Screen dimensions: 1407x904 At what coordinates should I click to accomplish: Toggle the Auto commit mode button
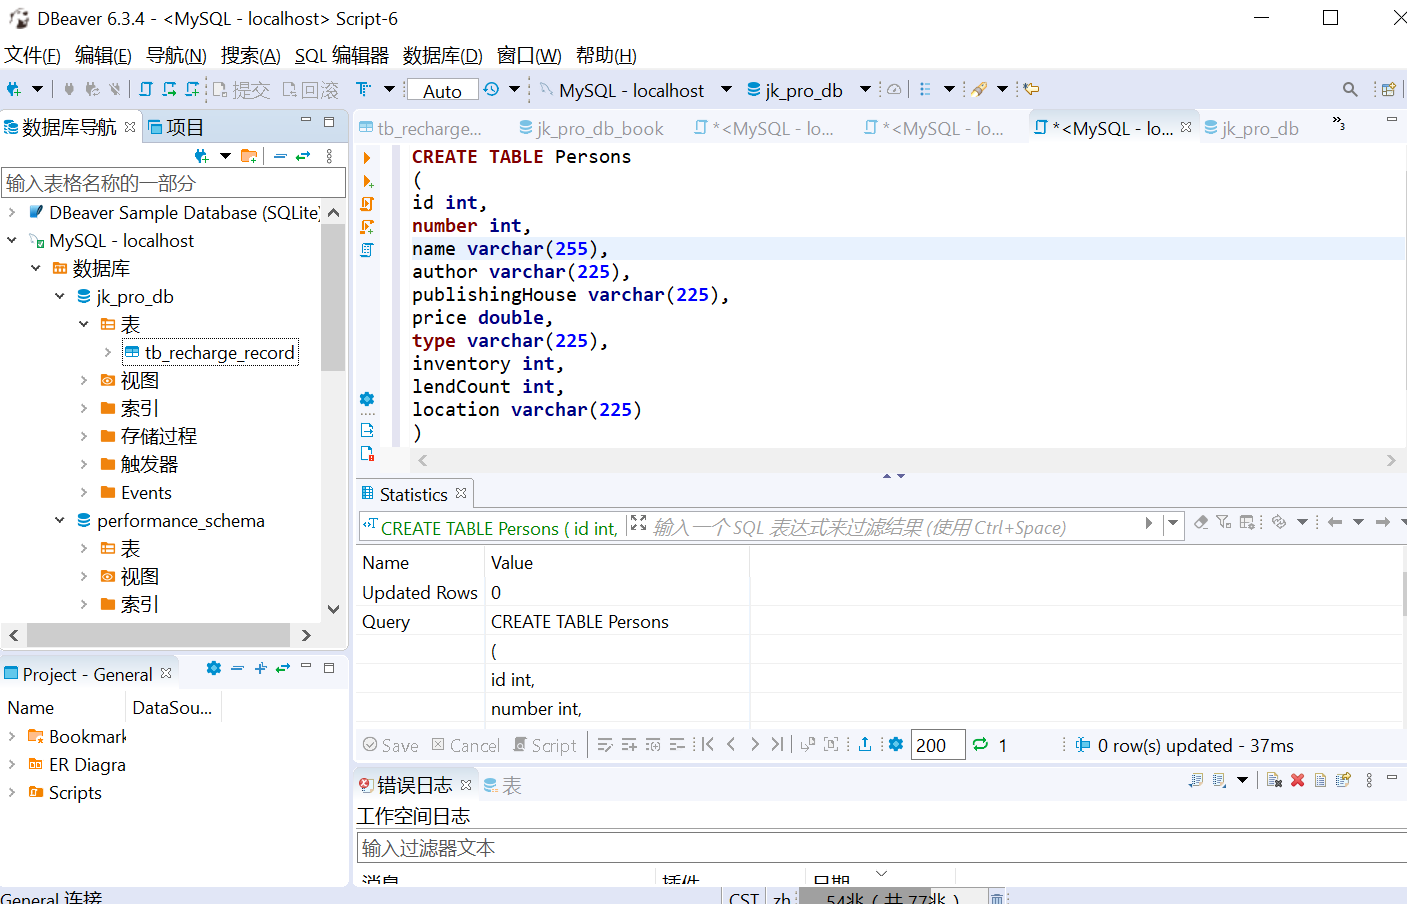(442, 90)
